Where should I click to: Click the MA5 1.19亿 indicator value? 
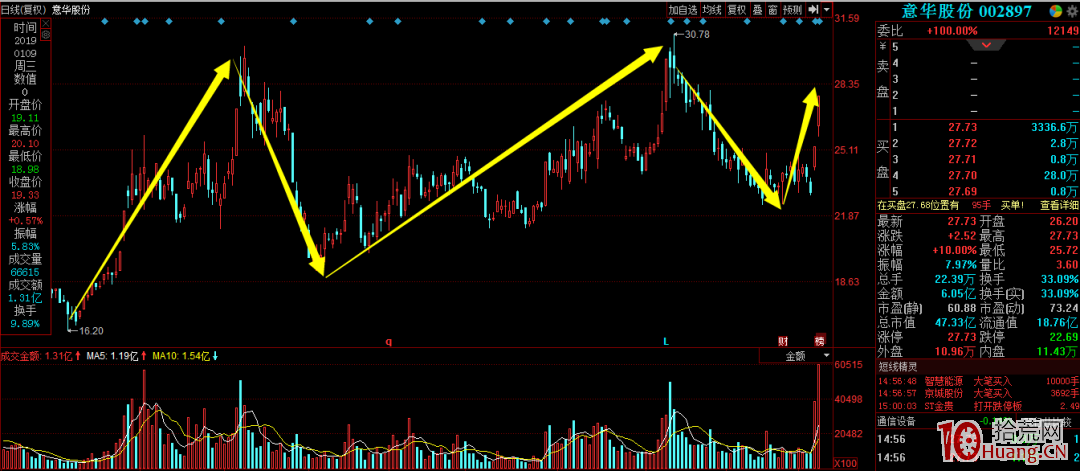(110, 356)
